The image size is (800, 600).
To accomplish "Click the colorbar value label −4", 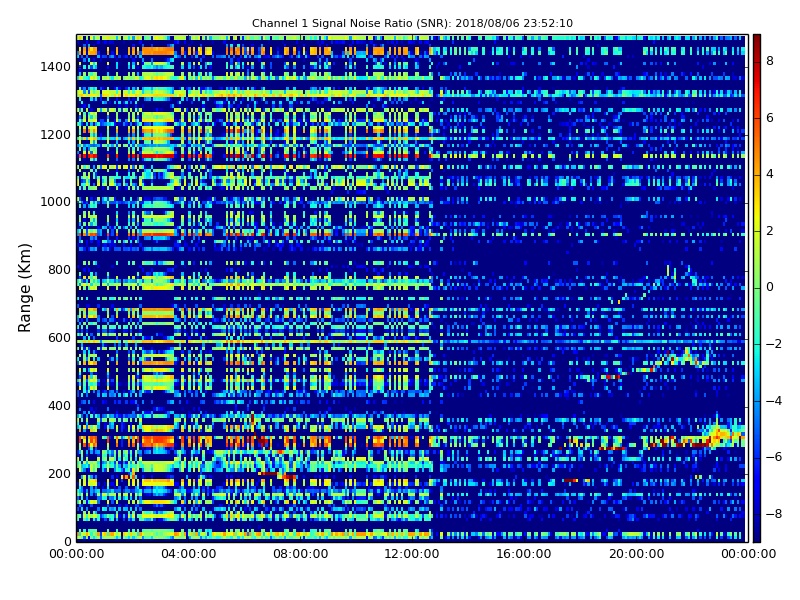I will tap(774, 401).
